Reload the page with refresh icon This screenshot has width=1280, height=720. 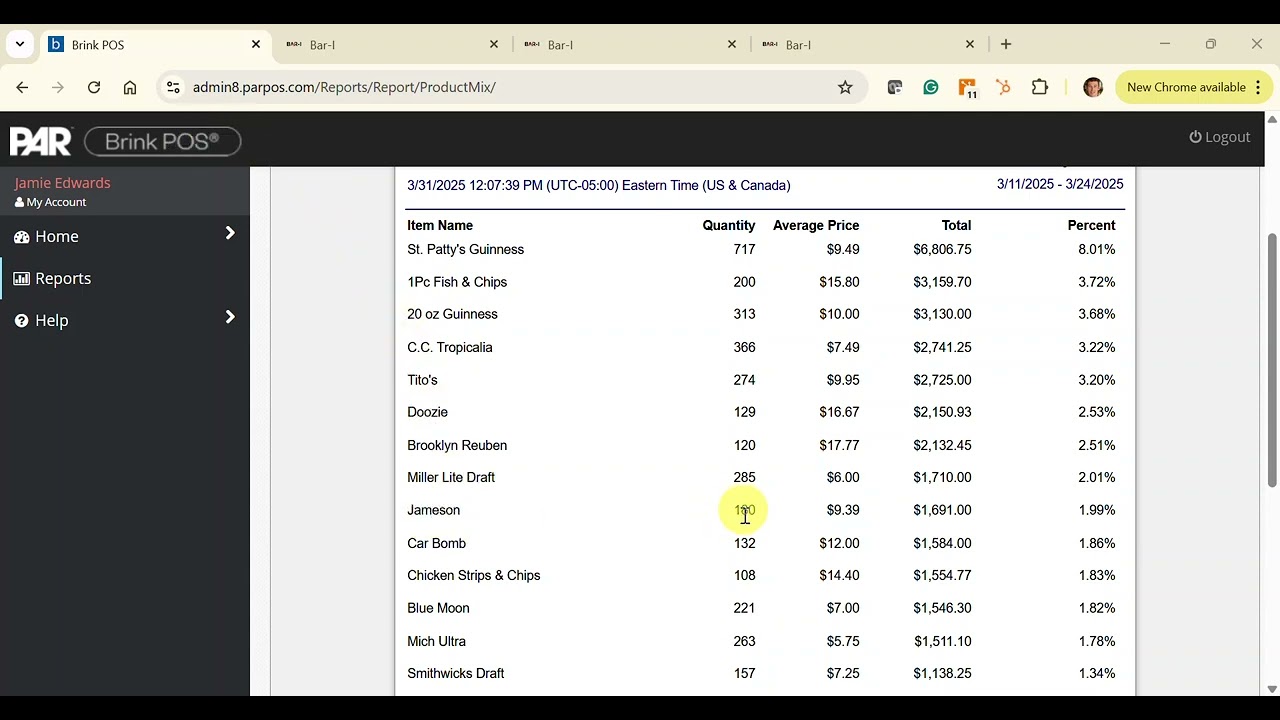click(x=94, y=88)
